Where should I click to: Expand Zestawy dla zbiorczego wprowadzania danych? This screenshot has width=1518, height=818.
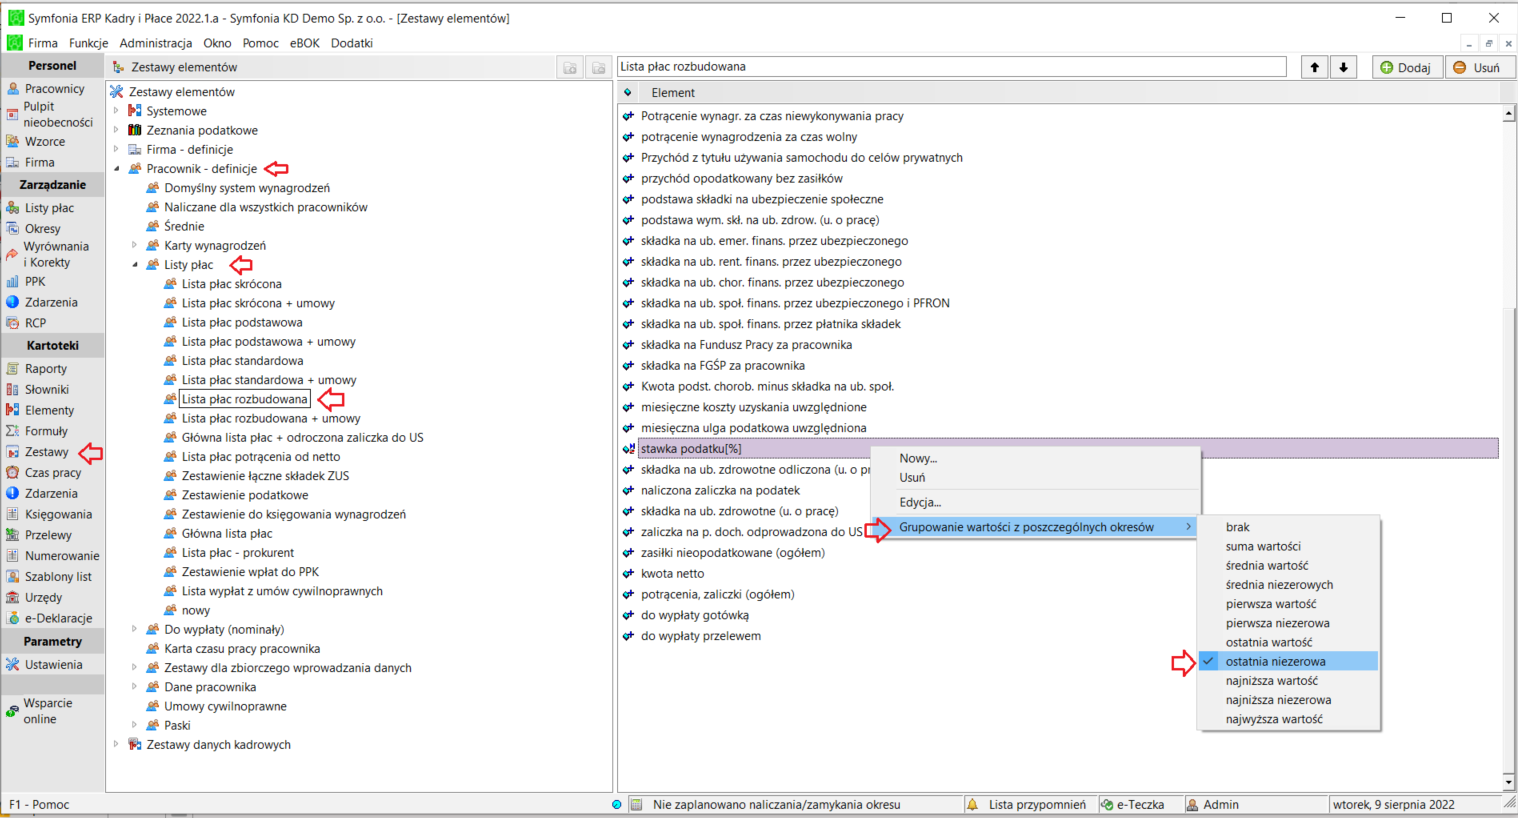(x=135, y=668)
